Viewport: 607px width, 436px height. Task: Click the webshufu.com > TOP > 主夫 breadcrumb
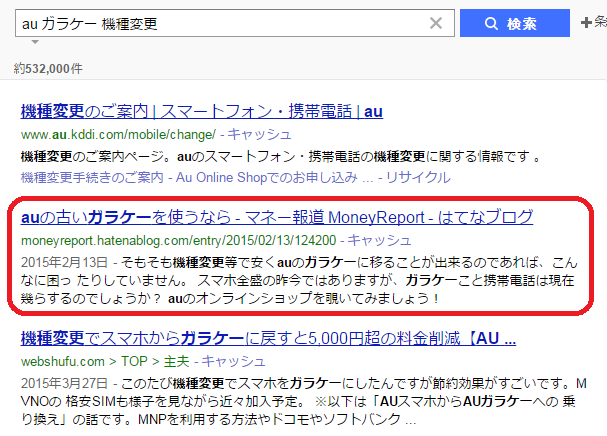pos(105,361)
